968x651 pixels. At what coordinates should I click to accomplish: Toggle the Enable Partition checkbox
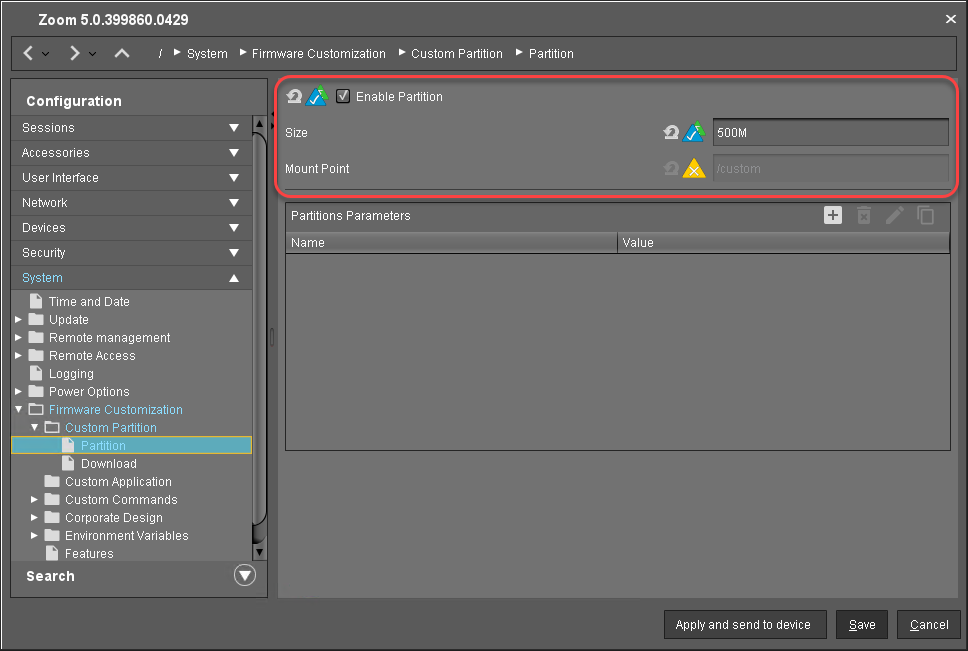tap(343, 97)
